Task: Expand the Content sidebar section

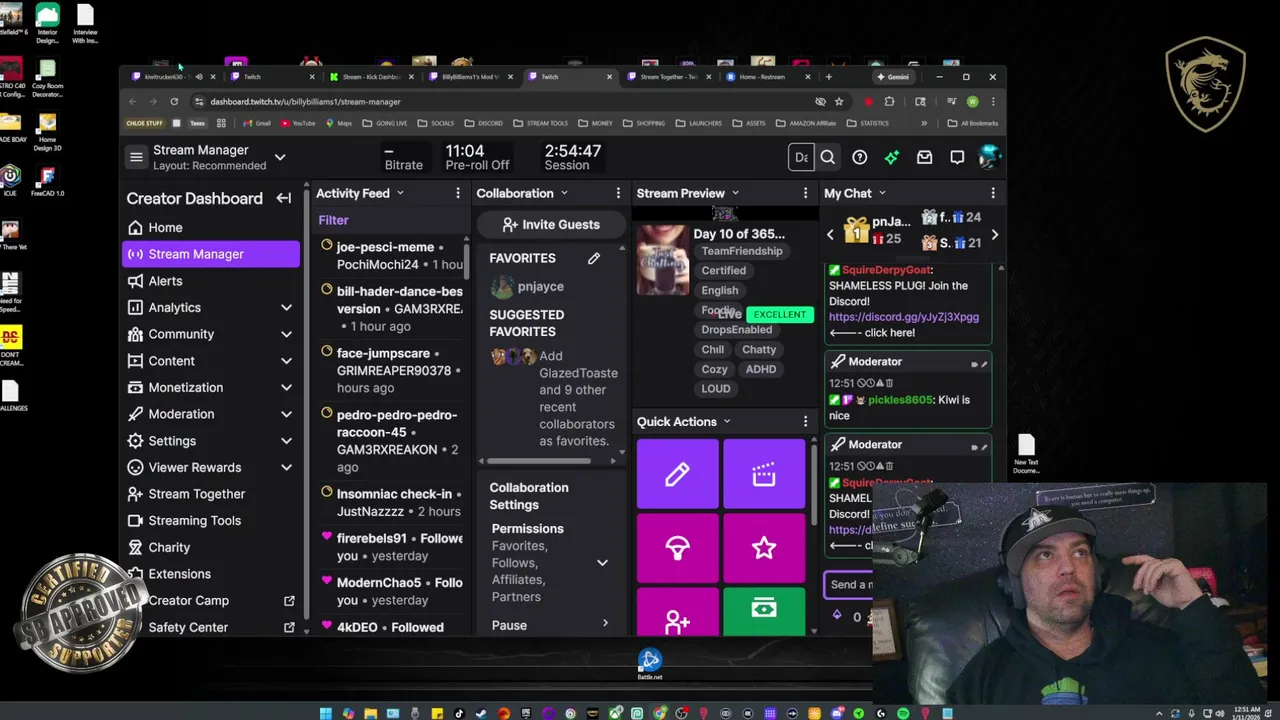Action: pyautogui.click(x=286, y=361)
